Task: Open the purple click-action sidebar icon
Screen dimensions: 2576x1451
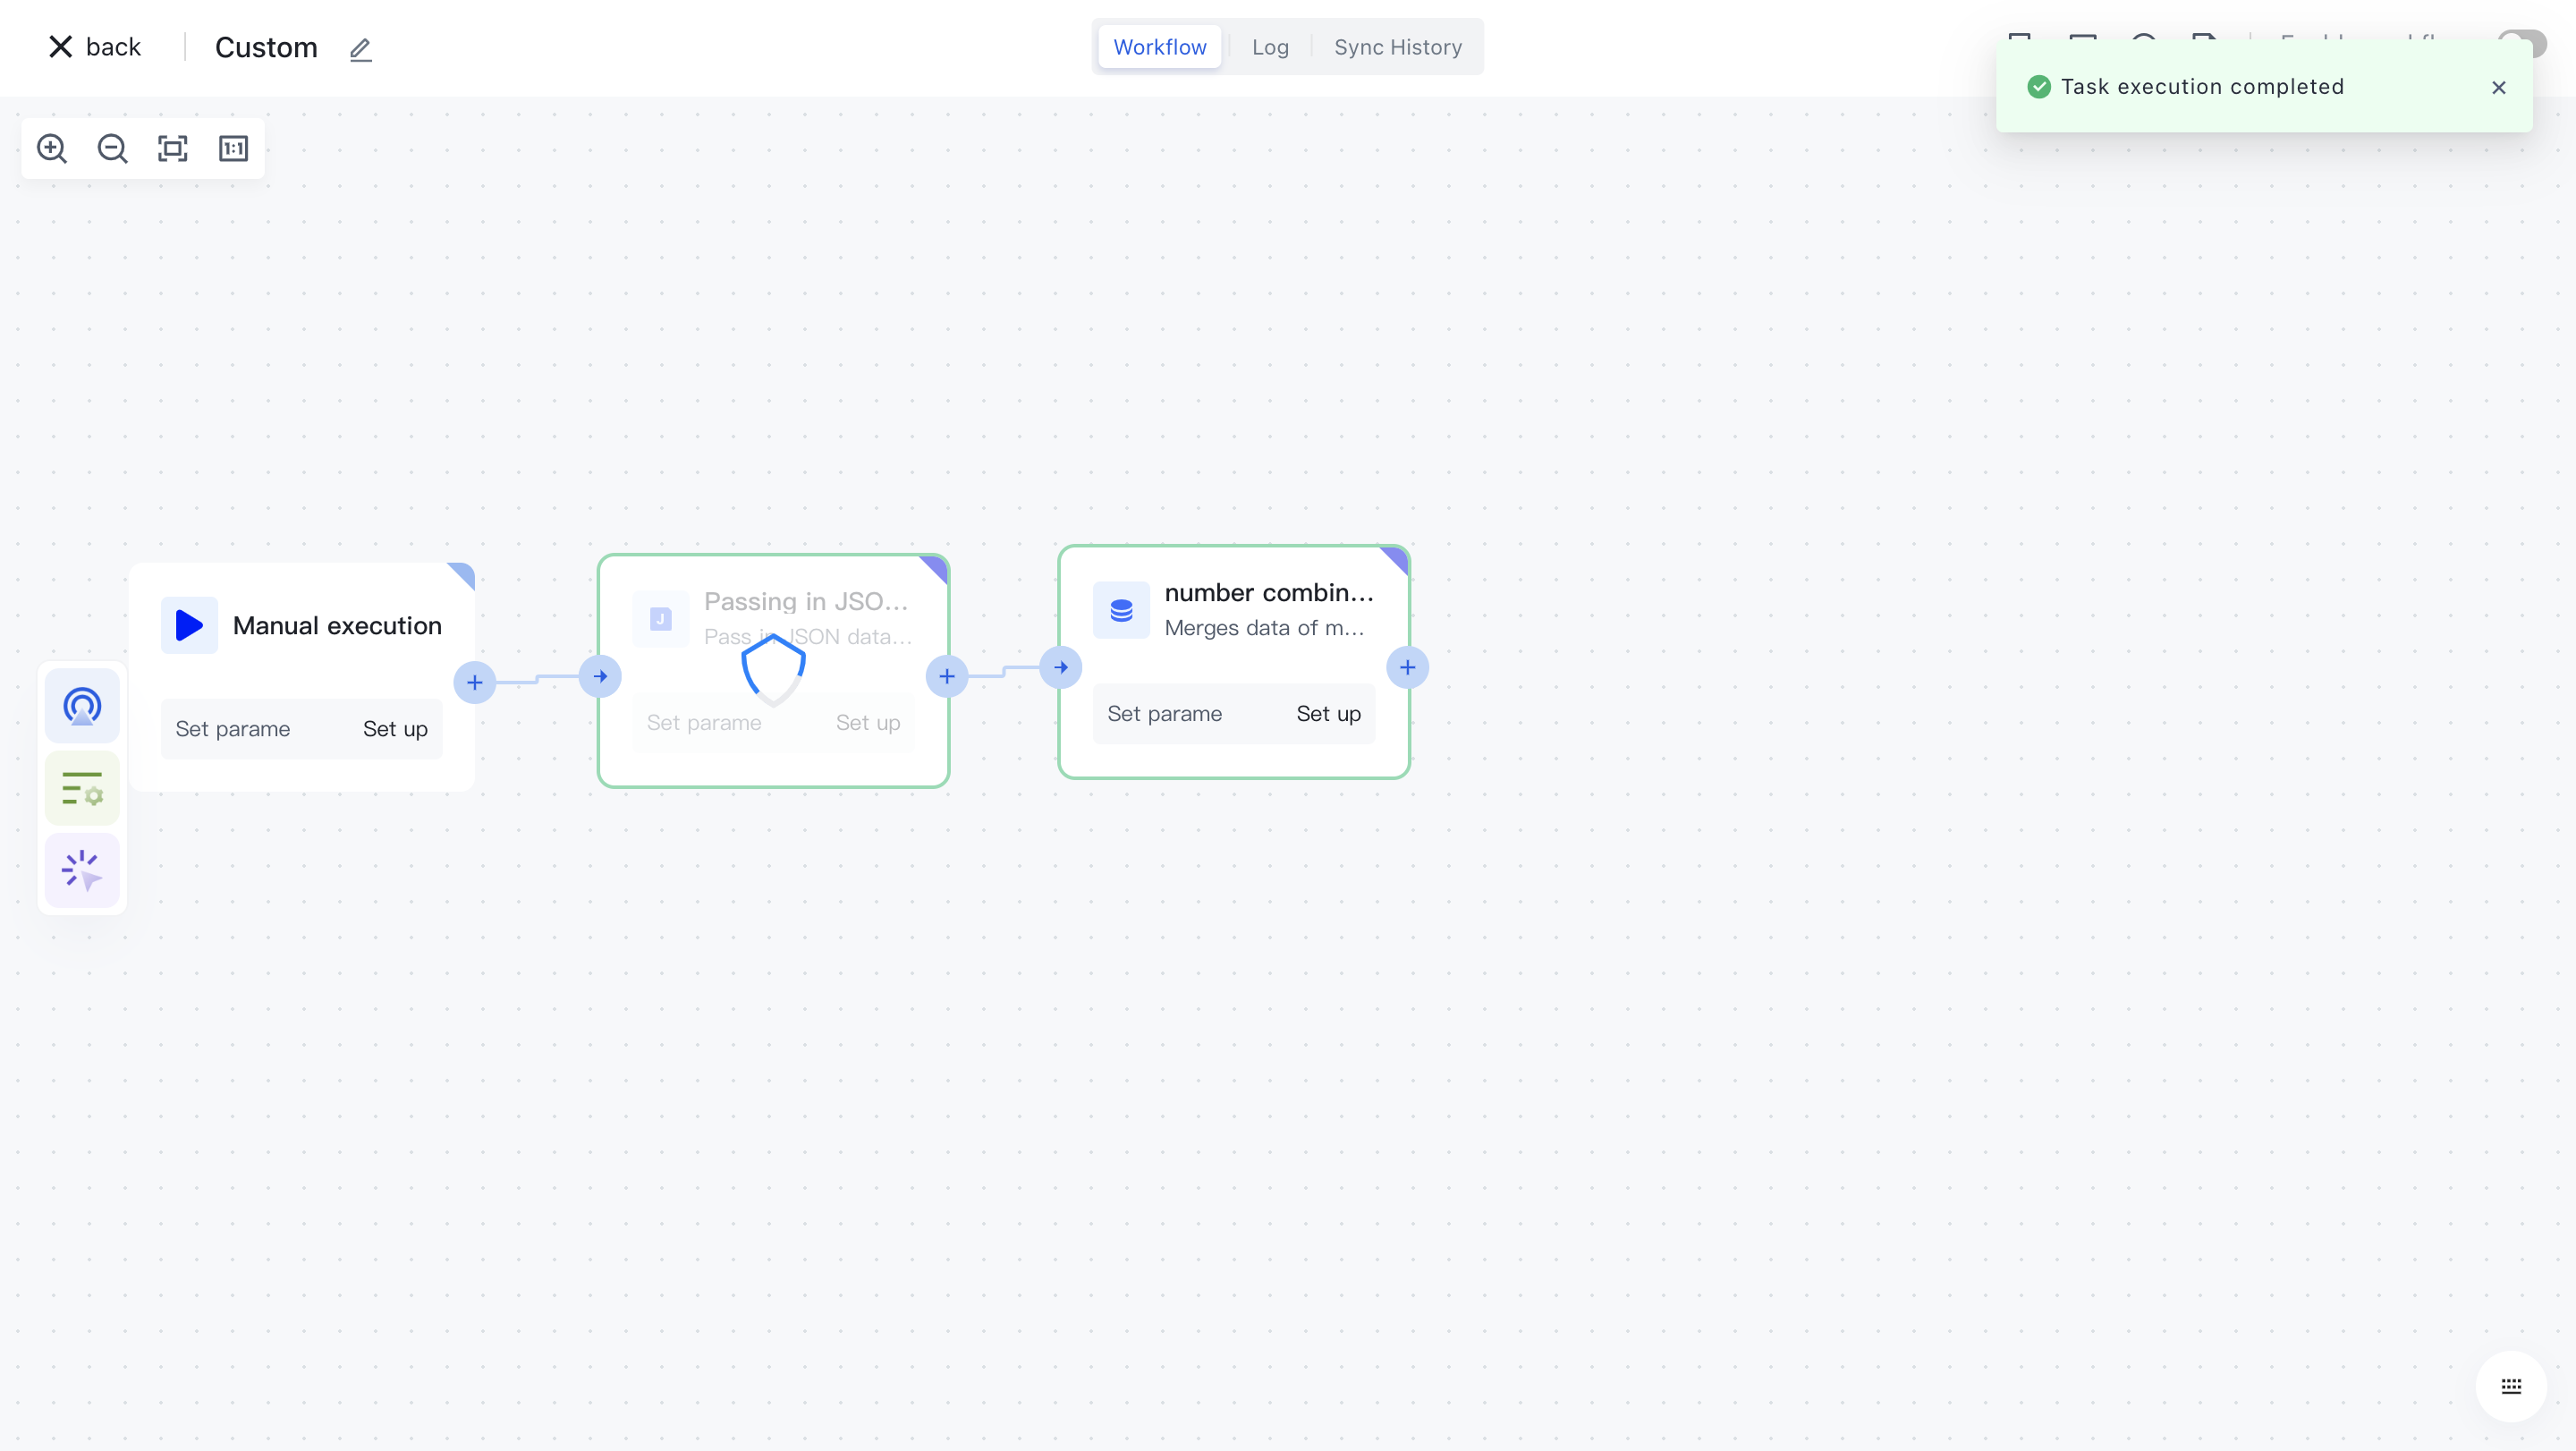Action: coord(82,870)
